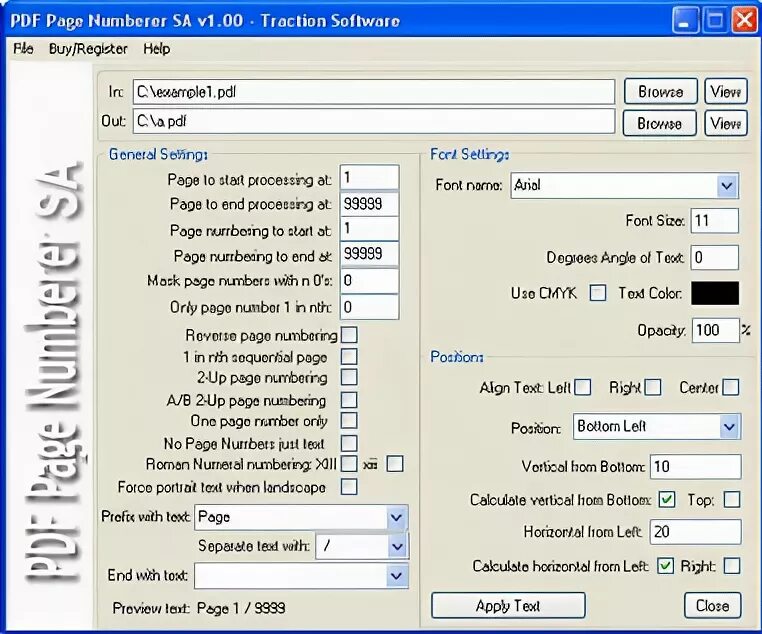The image size is (762, 634).
Task: Maximize the PDF Page Numberer window
Action: pyautogui.click(x=714, y=20)
